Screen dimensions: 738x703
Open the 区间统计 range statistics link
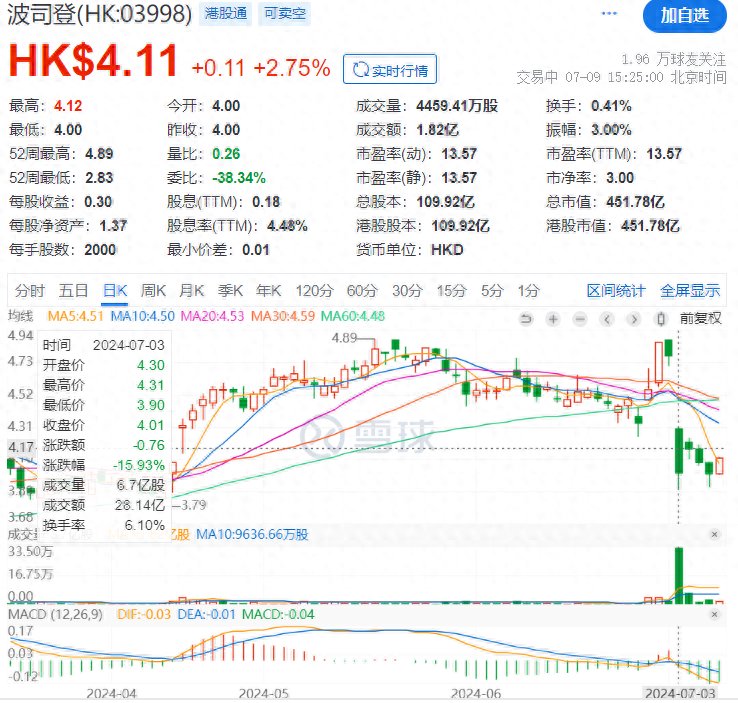[x=616, y=291]
